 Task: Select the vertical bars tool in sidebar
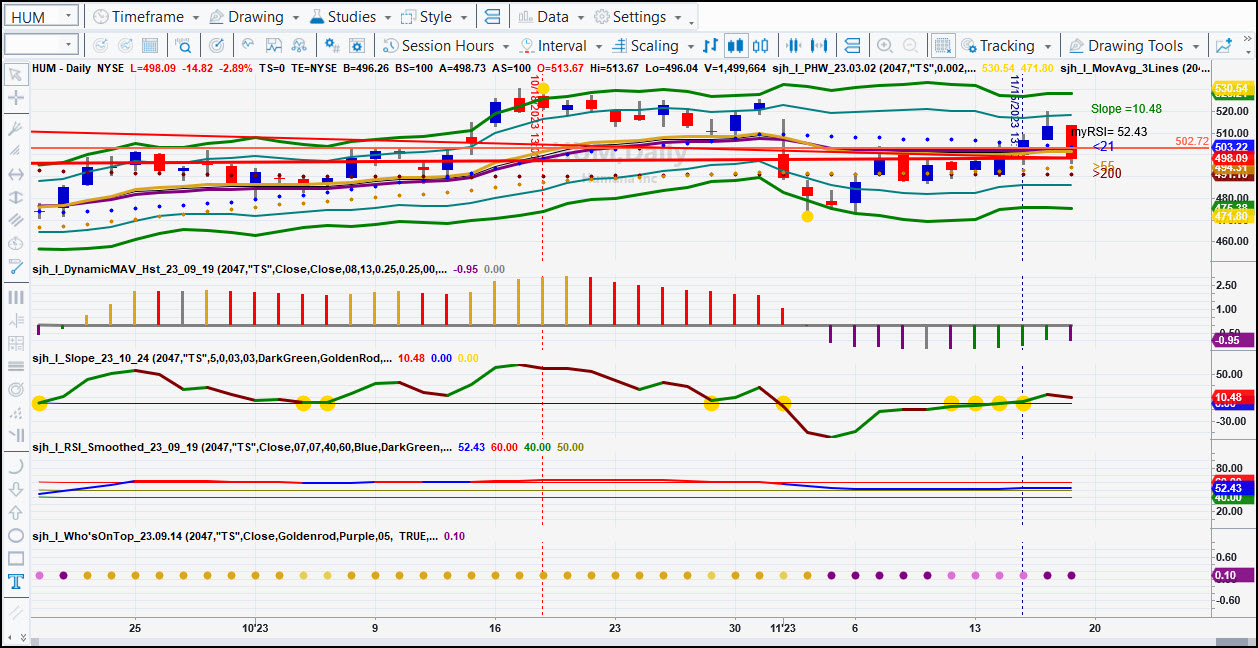[15, 297]
